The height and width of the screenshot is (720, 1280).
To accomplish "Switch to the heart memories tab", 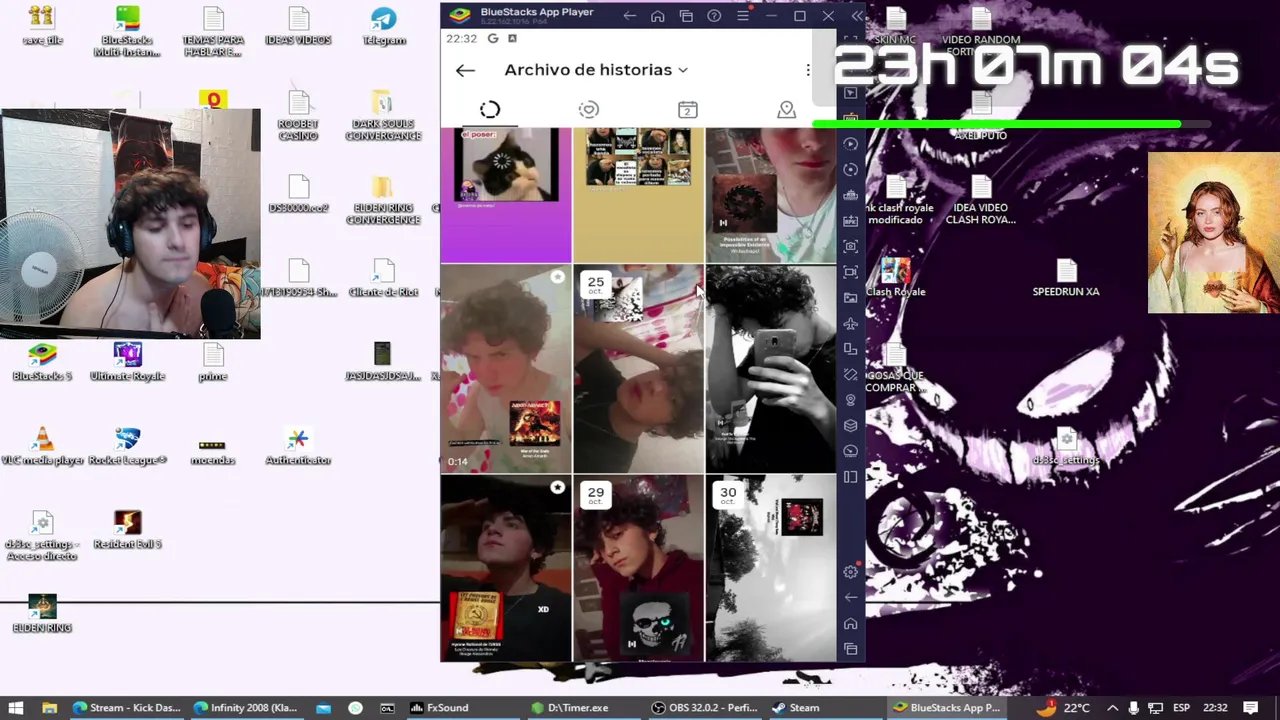I will point(588,109).
